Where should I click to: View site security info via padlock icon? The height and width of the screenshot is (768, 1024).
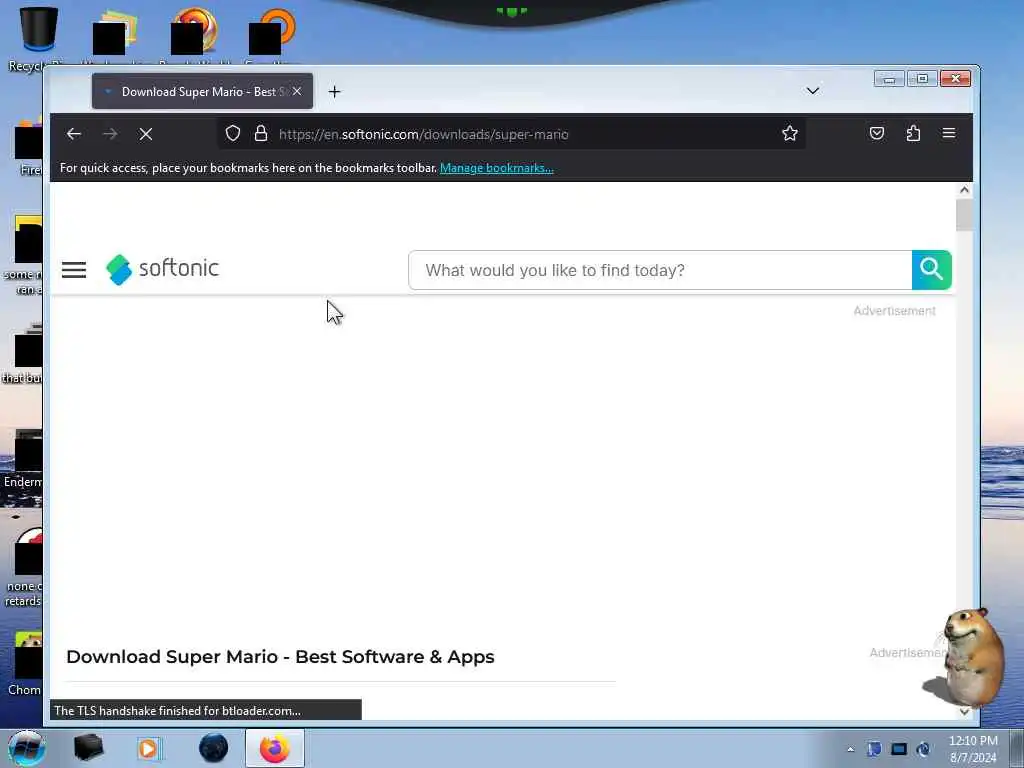261,134
